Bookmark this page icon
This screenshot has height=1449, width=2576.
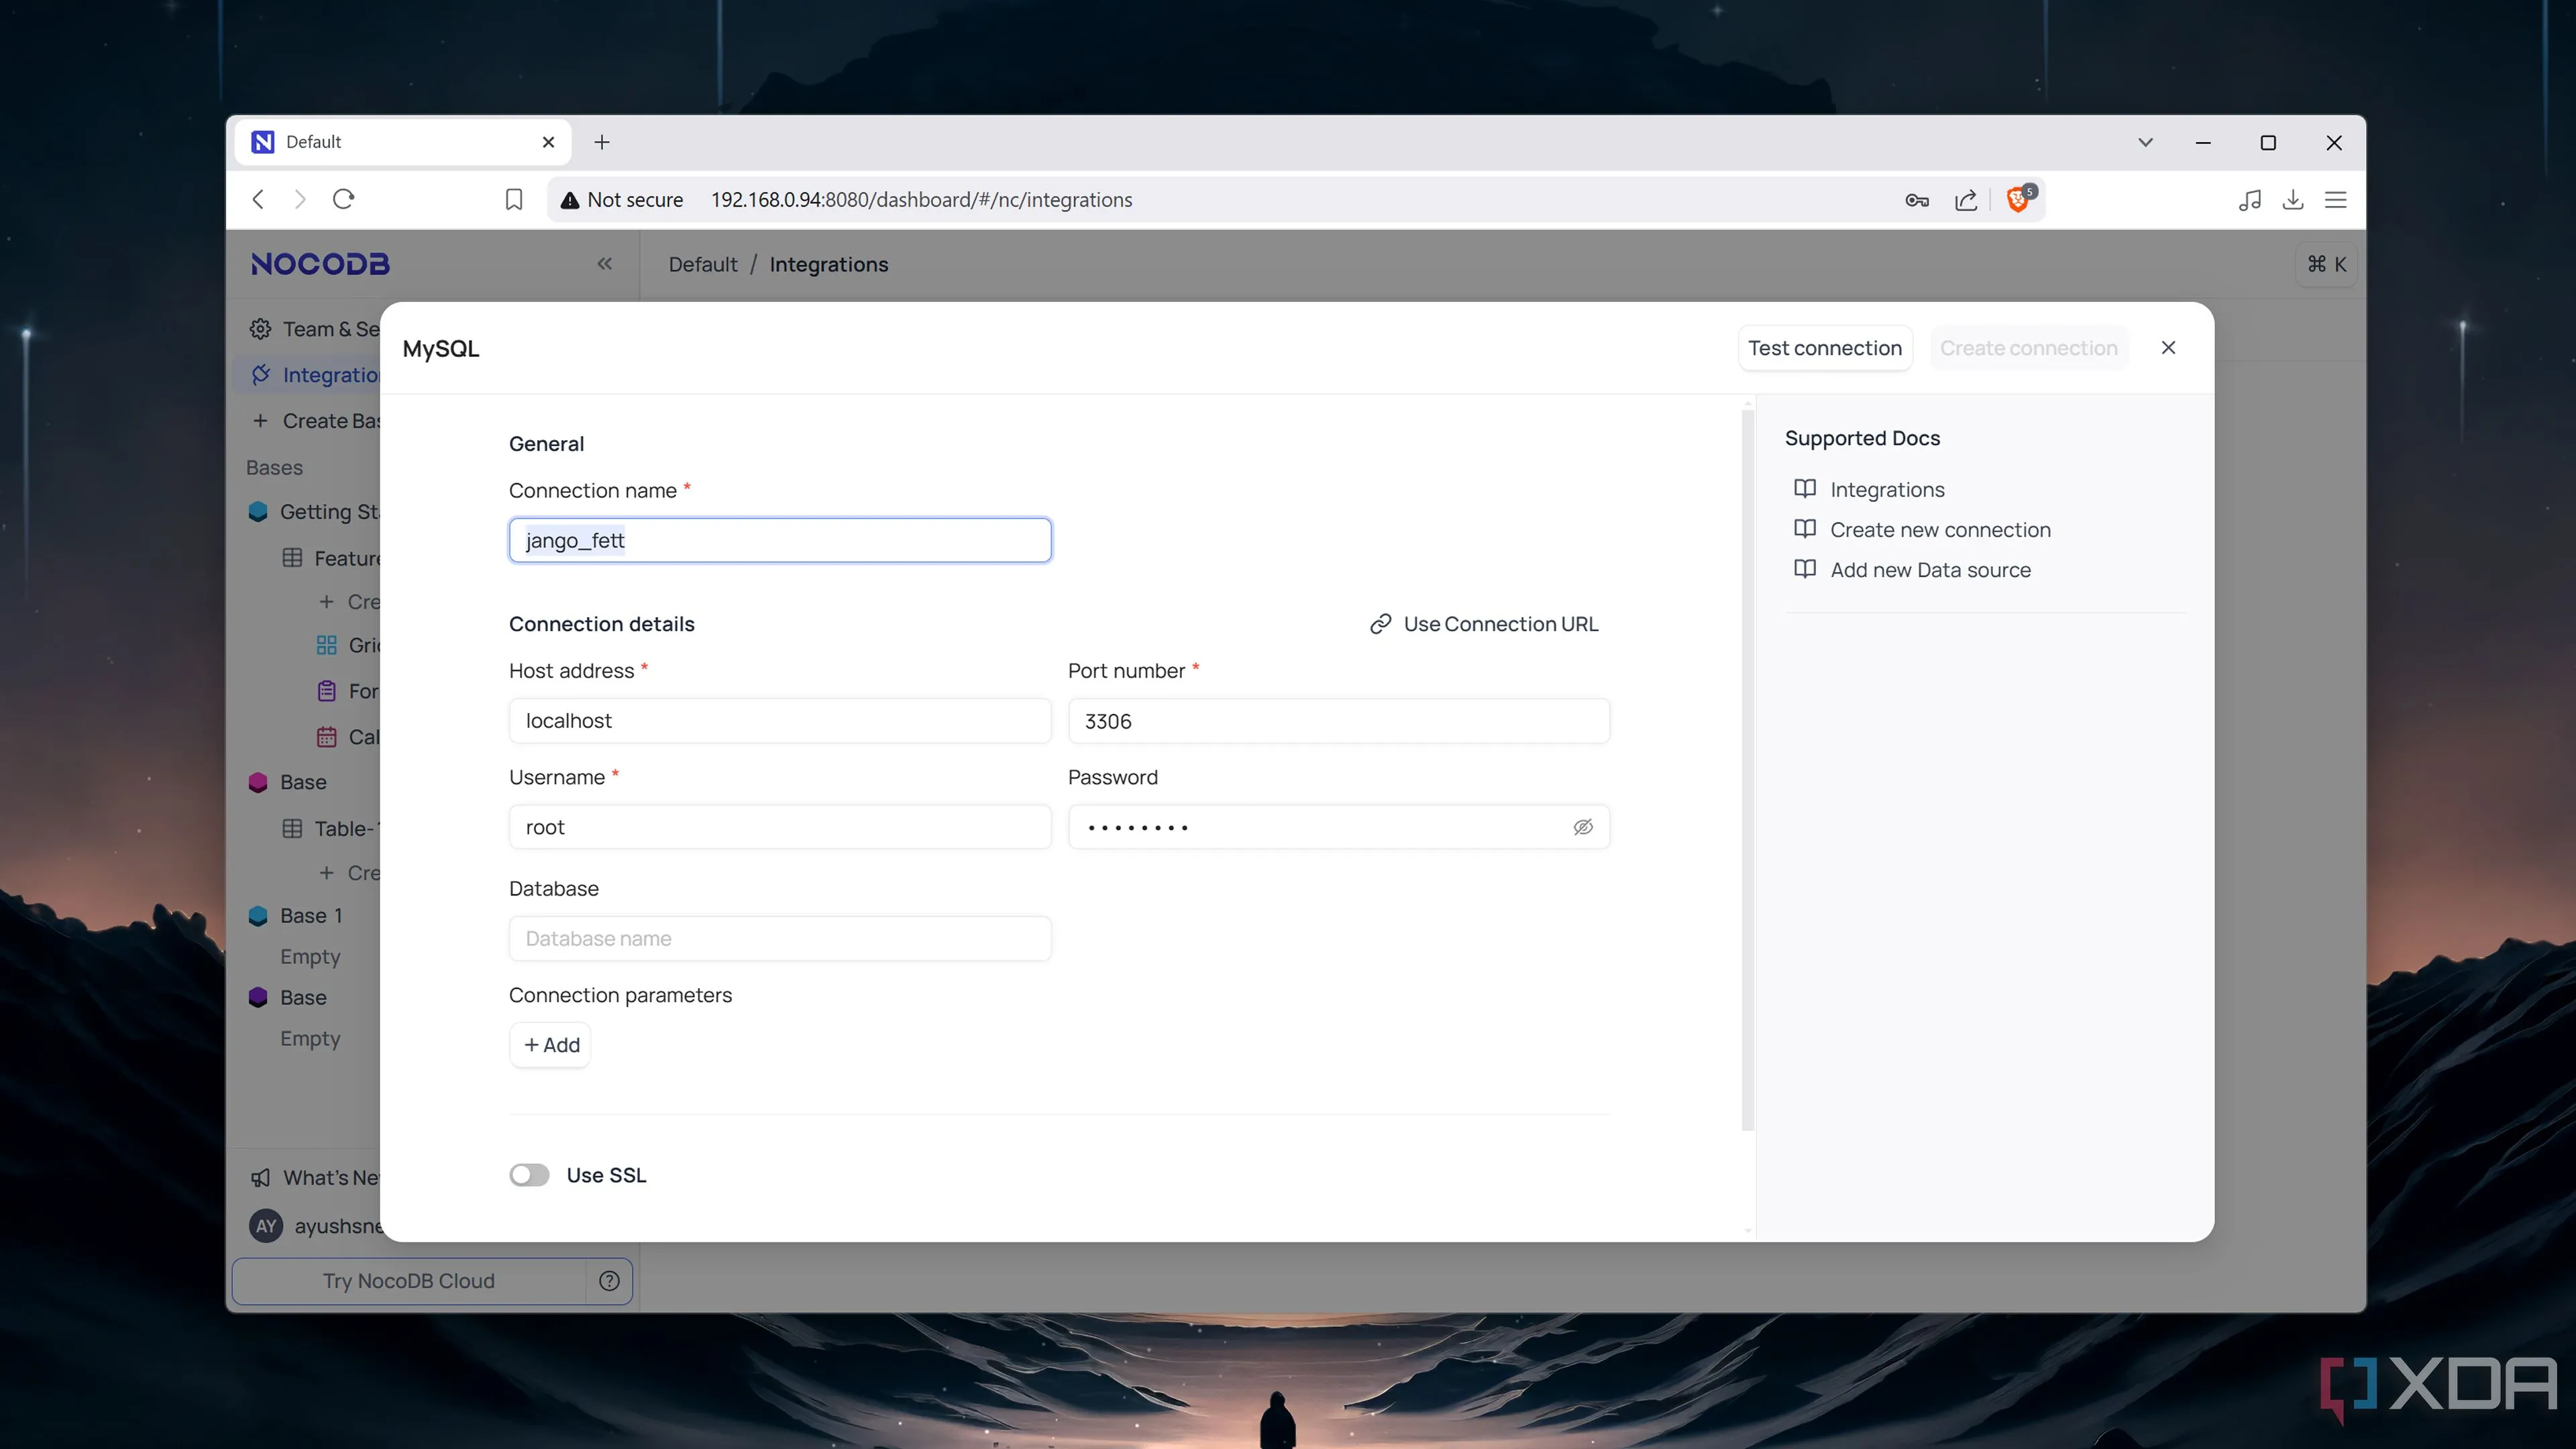coord(514,199)
